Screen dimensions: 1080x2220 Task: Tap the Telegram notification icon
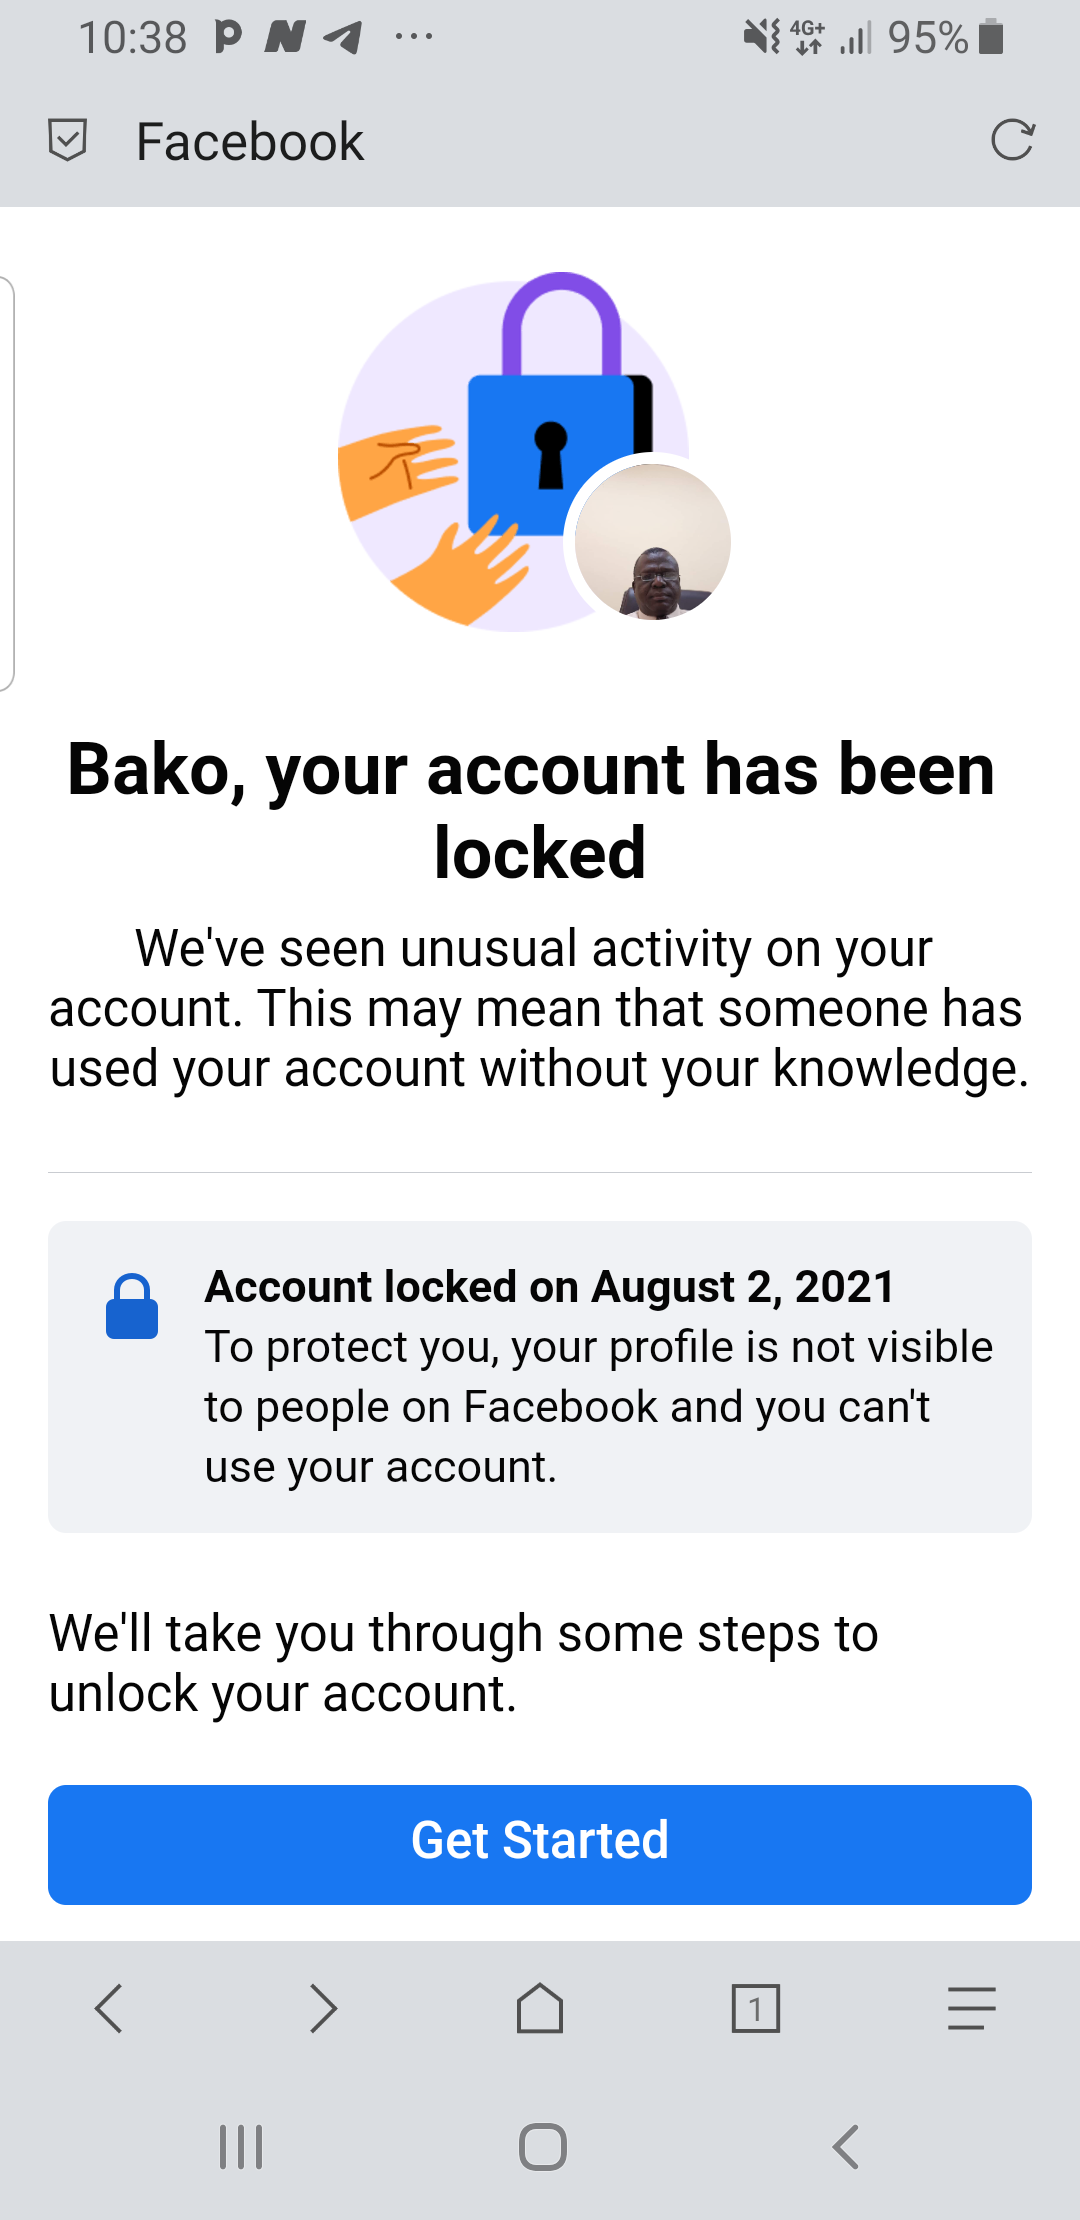tap(343, 38)
